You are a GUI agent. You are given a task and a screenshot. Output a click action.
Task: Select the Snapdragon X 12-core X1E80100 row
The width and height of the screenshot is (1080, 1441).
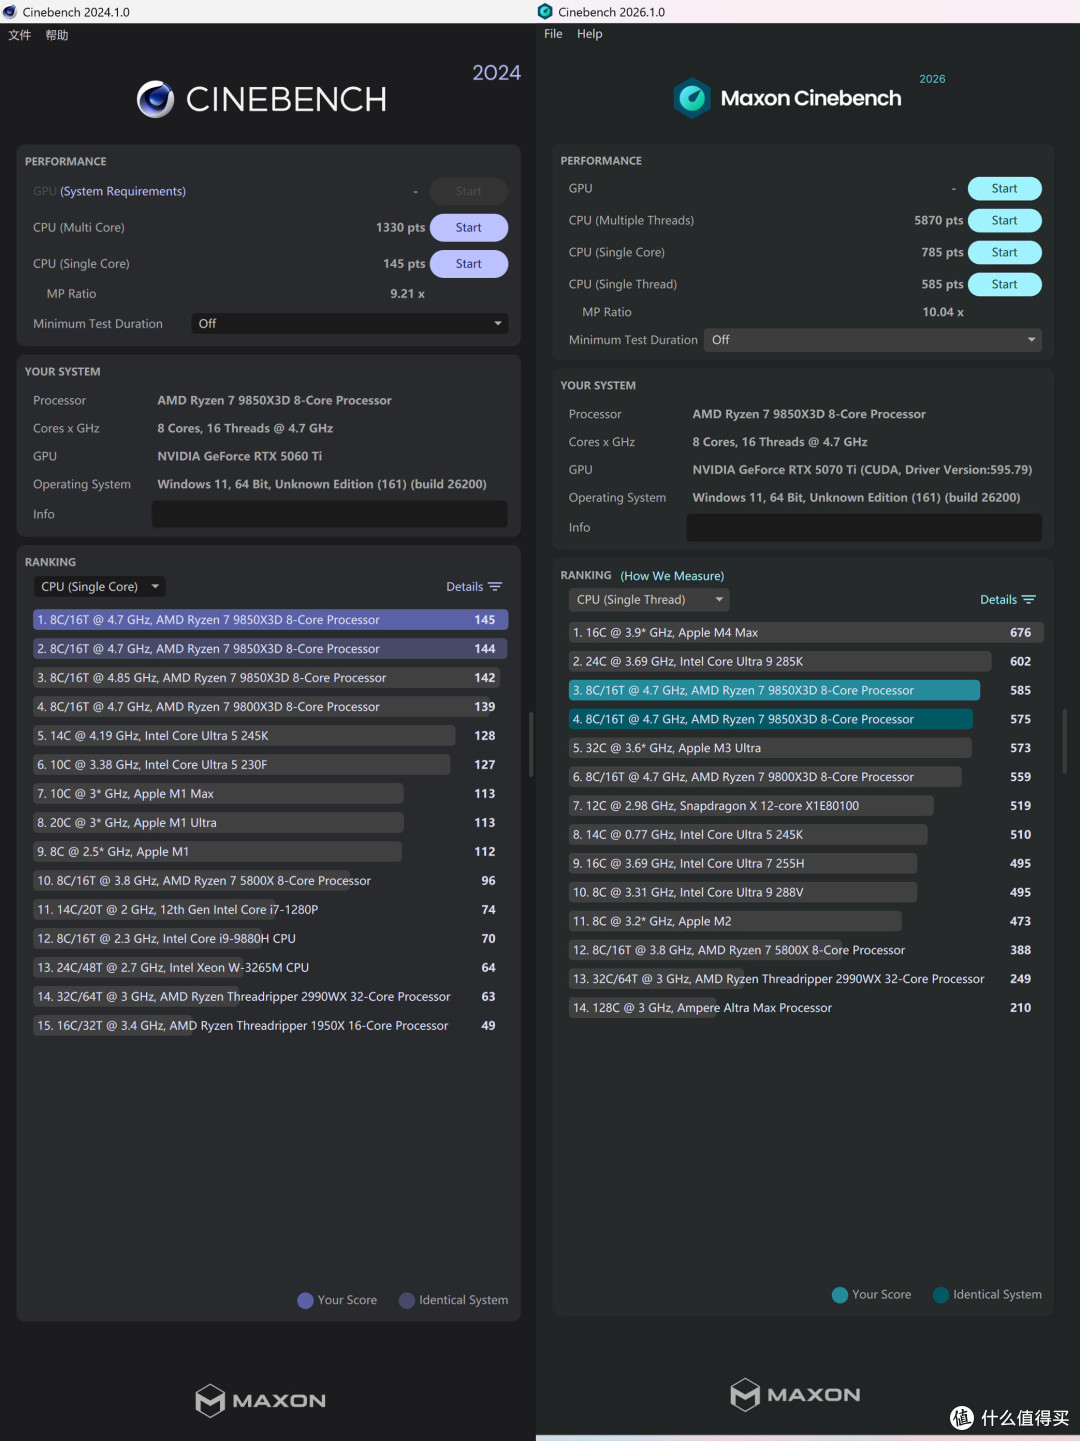coord(806,806)
